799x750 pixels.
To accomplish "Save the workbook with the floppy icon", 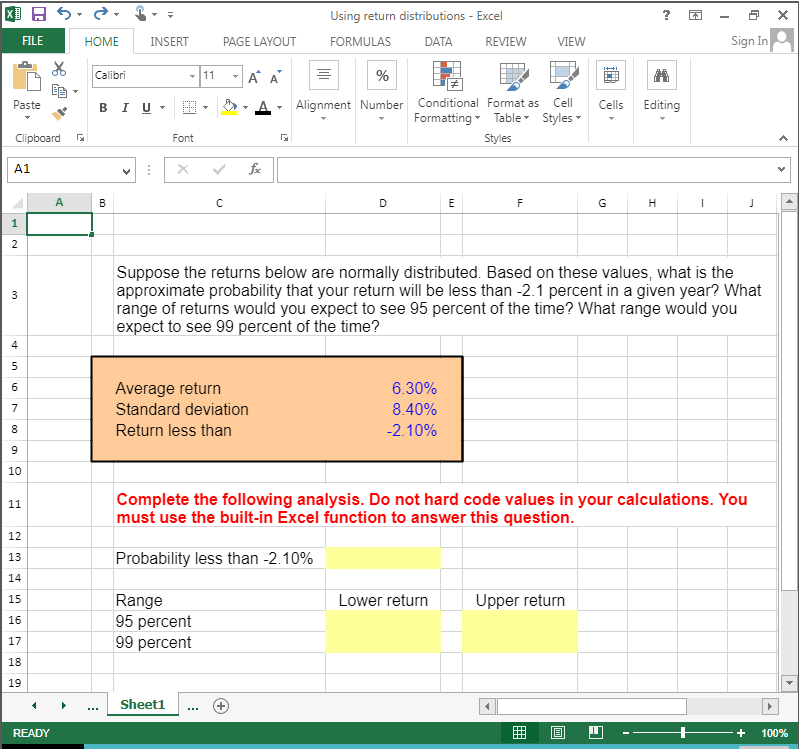I will click(x=39, y=14).
